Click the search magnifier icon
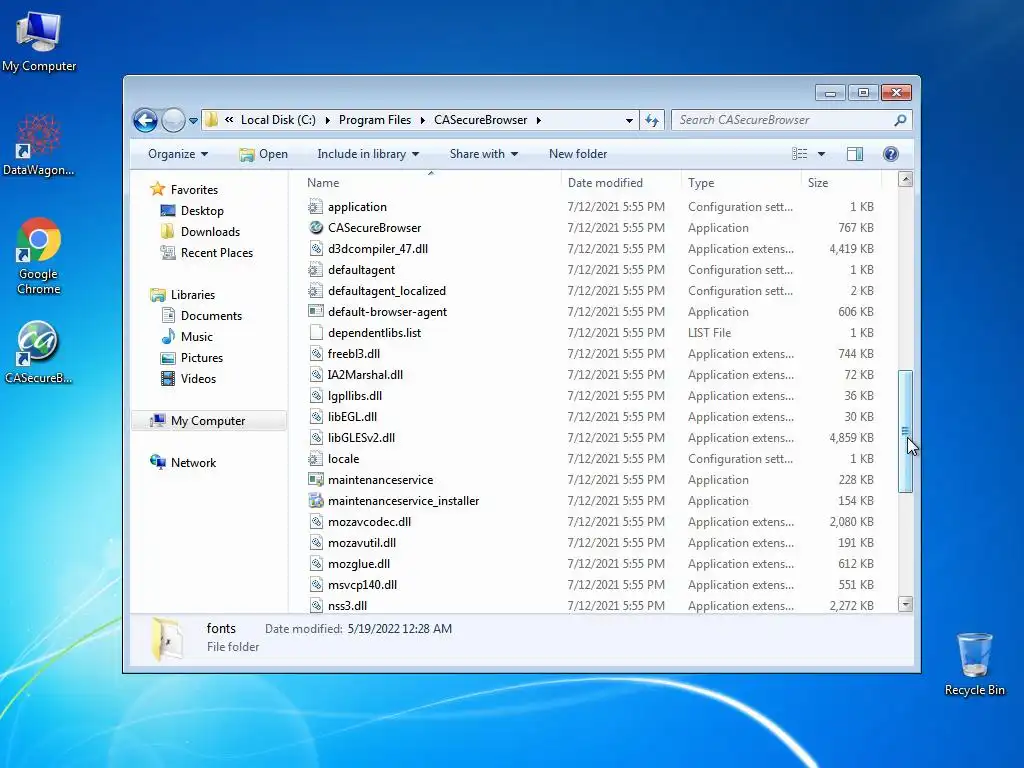 [900, 120]
